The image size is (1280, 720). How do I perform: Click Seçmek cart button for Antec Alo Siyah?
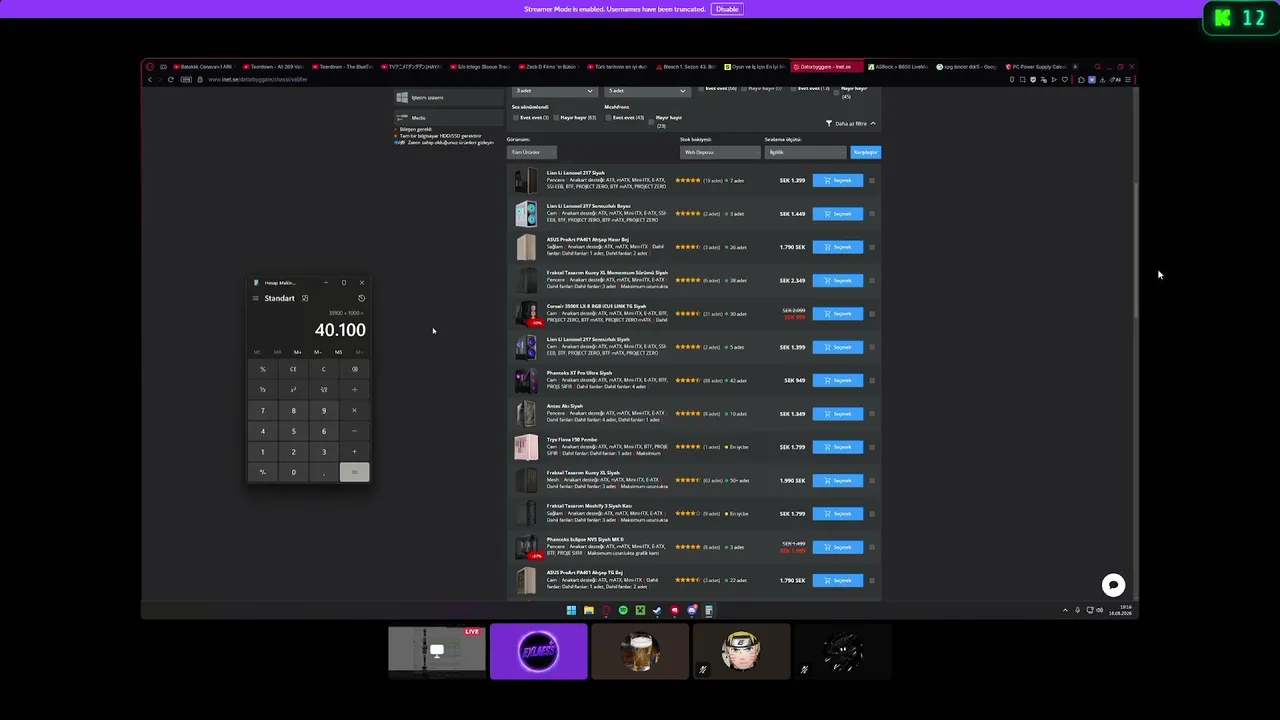(838, 414)
